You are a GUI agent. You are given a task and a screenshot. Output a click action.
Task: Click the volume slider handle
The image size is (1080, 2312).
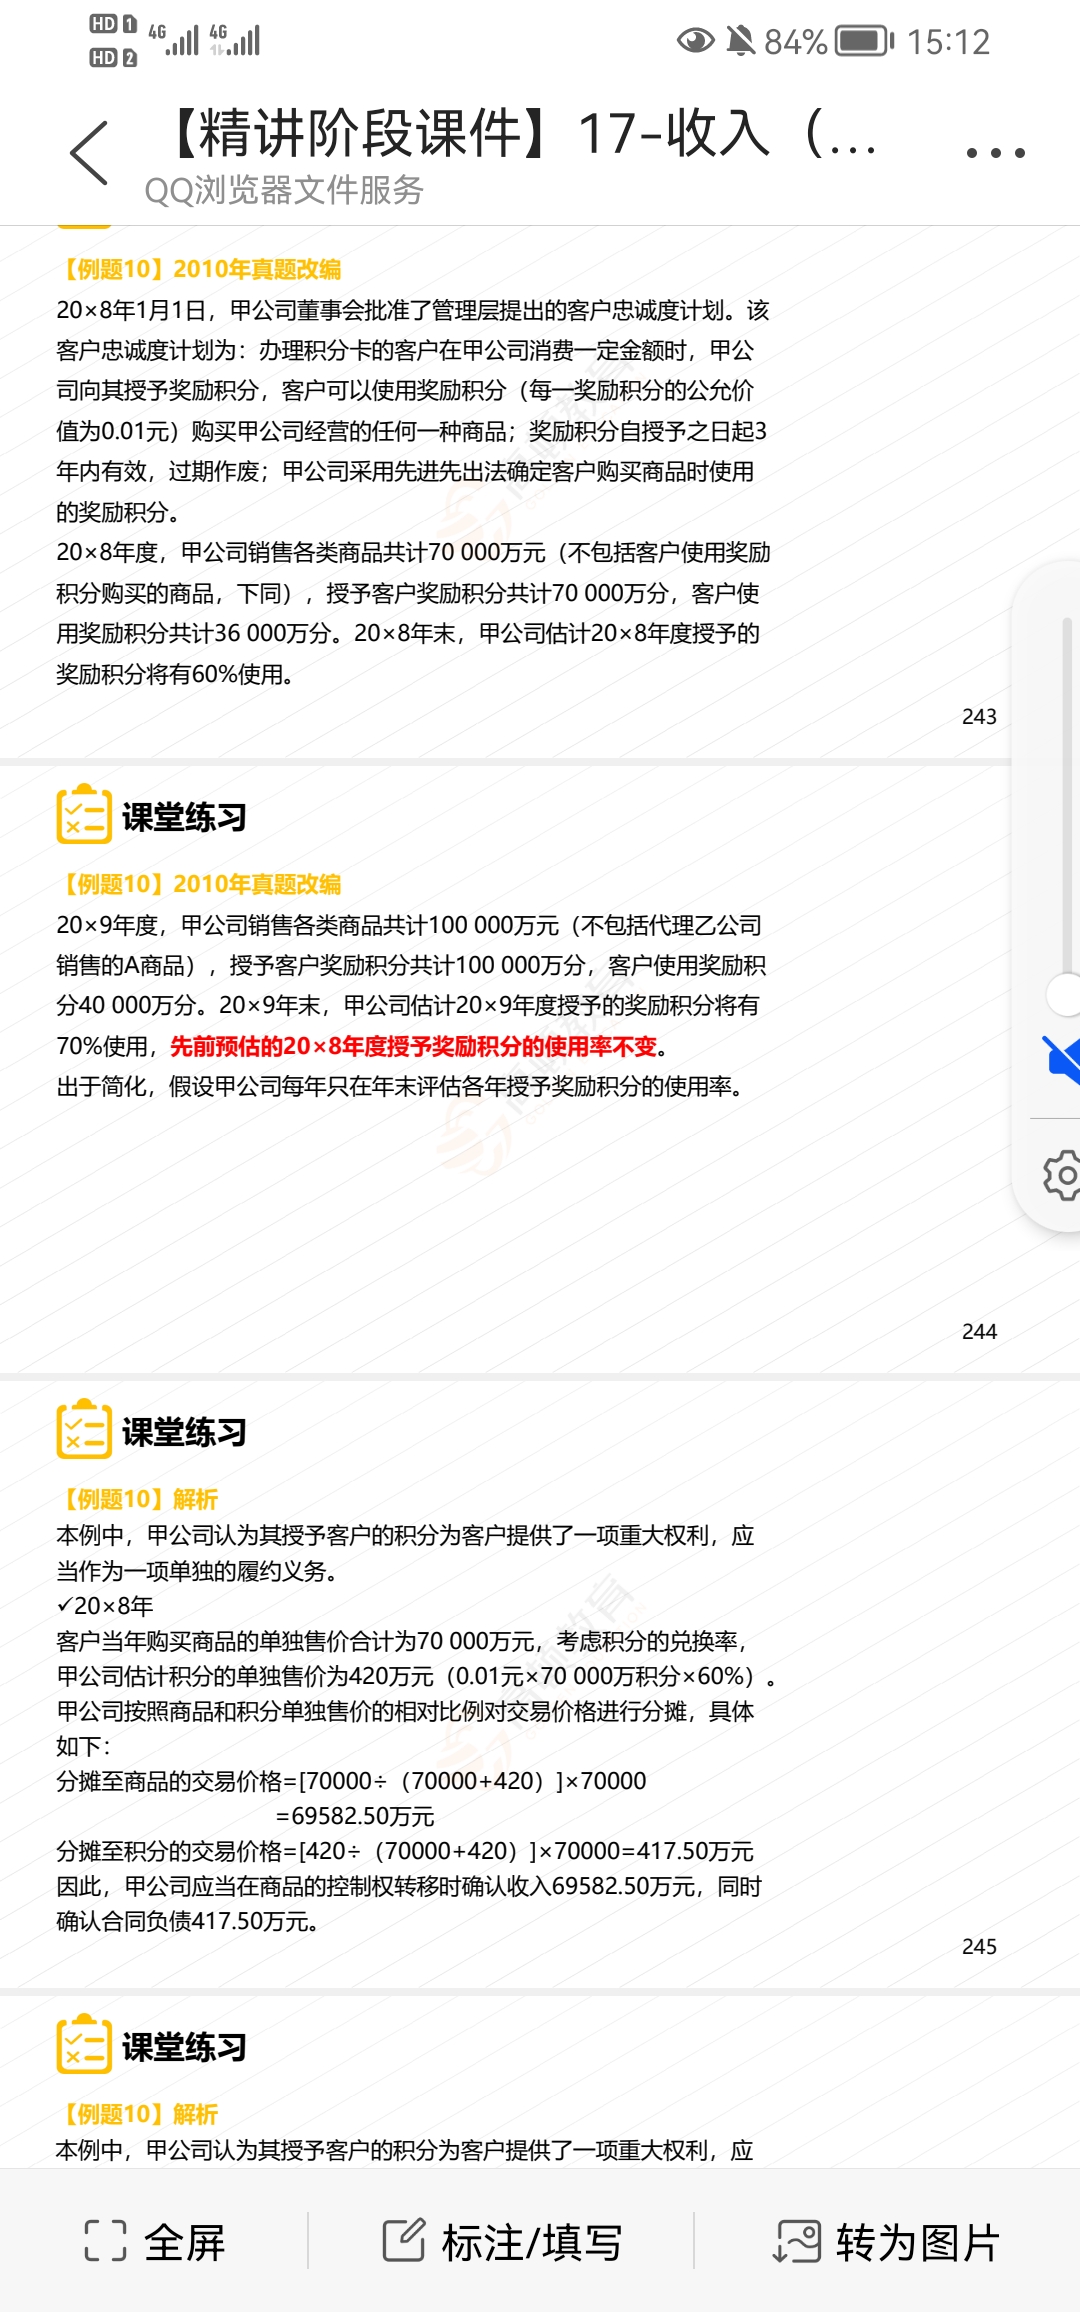(x=1064, y=995)
